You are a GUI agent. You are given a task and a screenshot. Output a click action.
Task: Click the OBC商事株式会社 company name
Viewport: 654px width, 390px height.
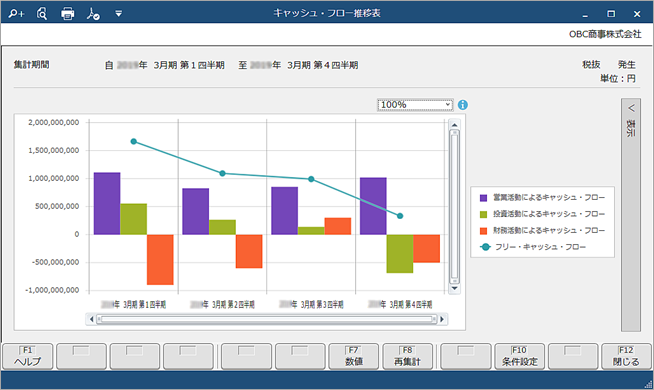(605, 34)
